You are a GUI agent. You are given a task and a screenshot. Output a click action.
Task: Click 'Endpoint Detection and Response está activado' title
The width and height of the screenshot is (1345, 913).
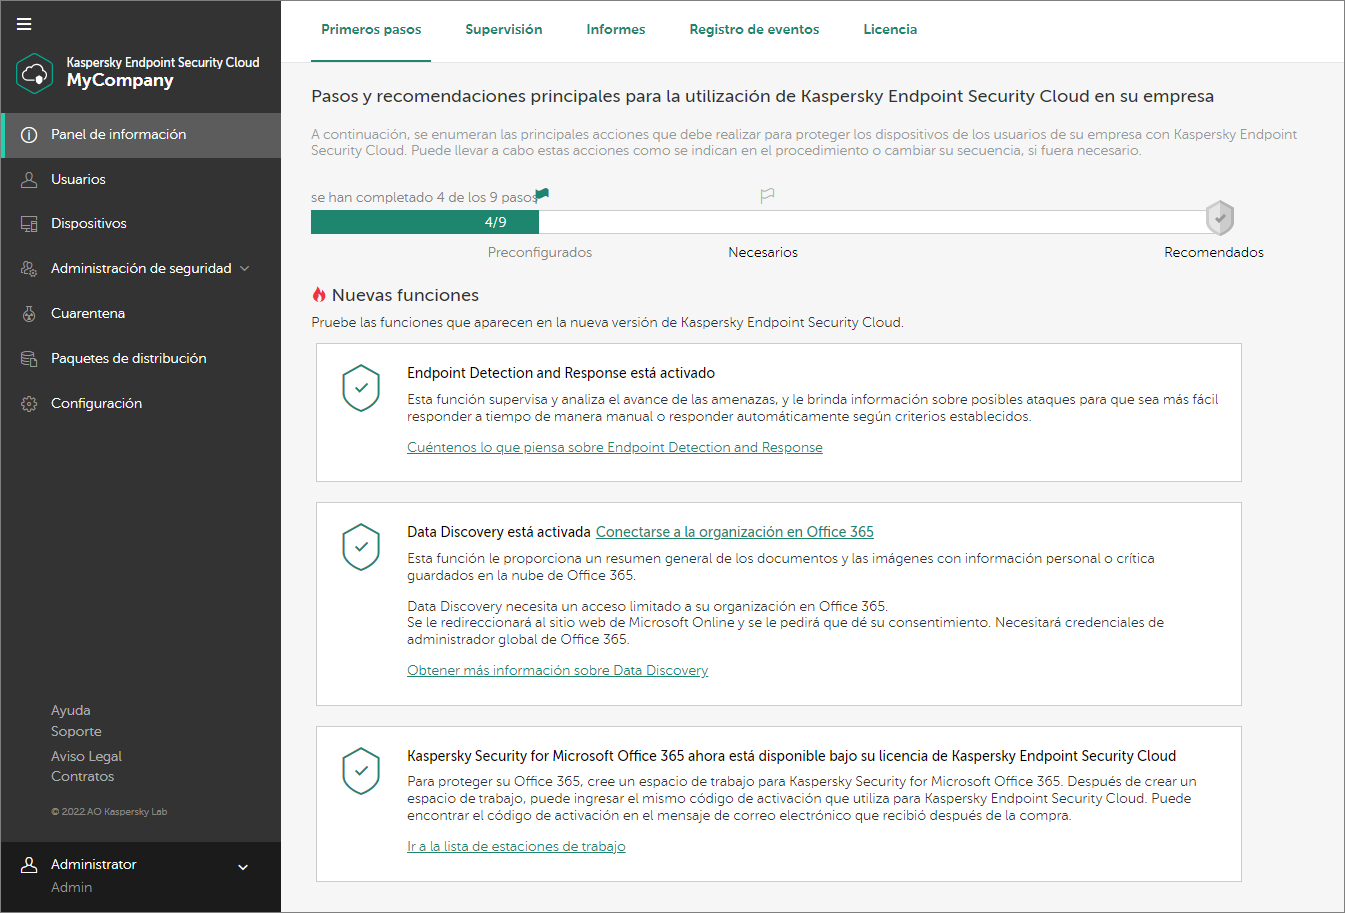[x=561, y=373]
